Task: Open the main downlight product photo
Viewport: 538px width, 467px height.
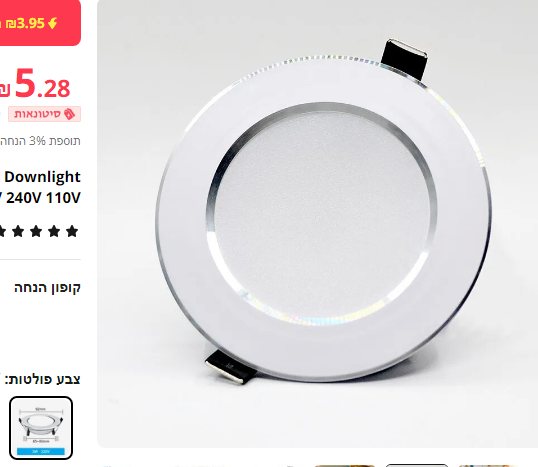Action: point(317,224)
